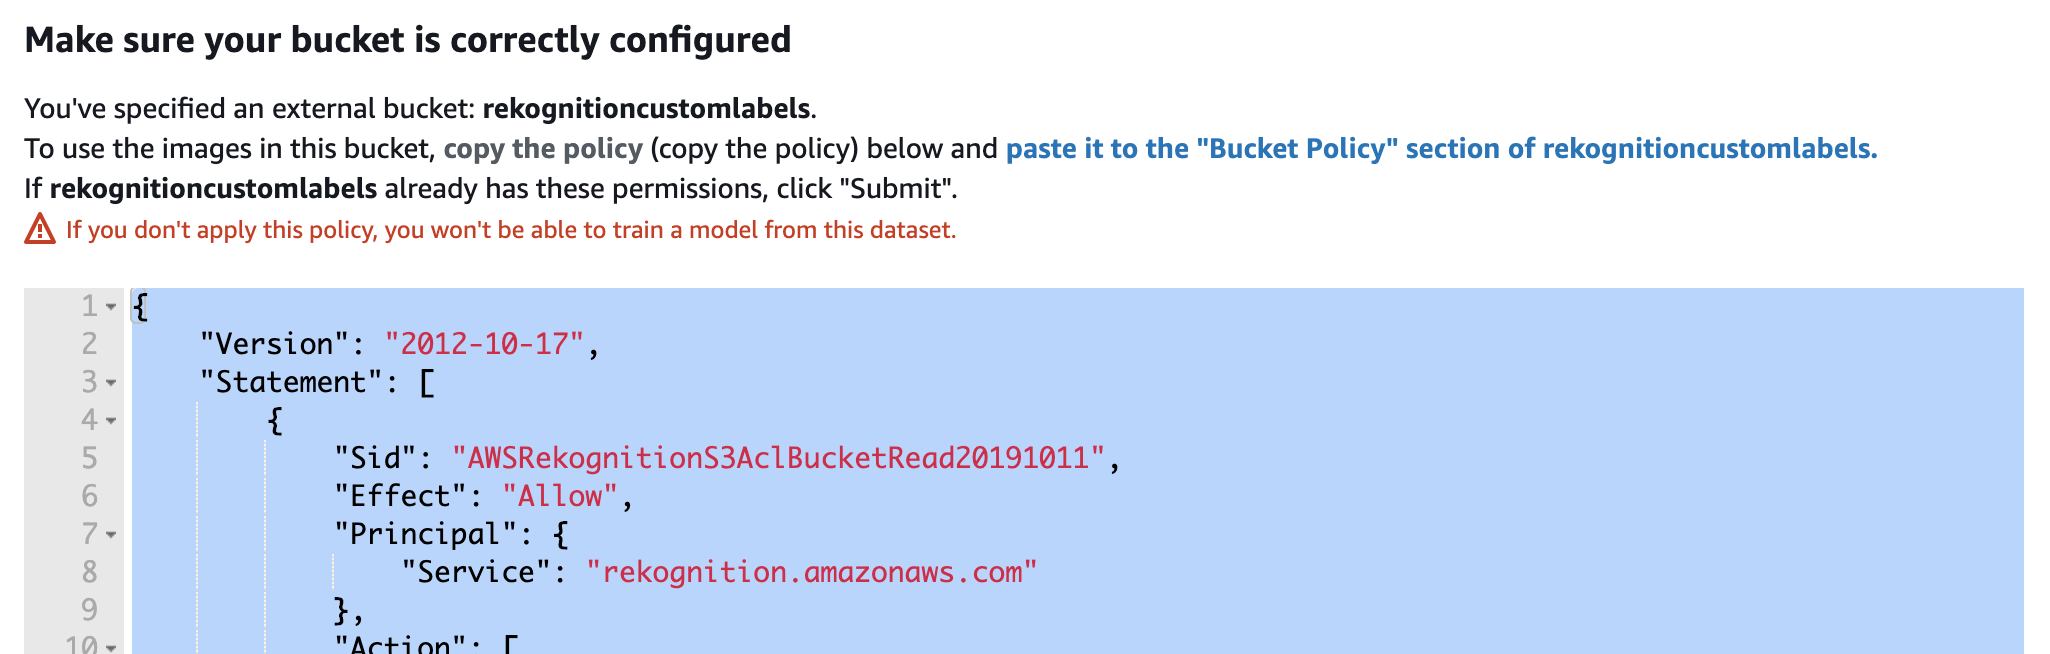Collapse the Statement array on line 3
2050x654 pixels.
tap(111, 383)
